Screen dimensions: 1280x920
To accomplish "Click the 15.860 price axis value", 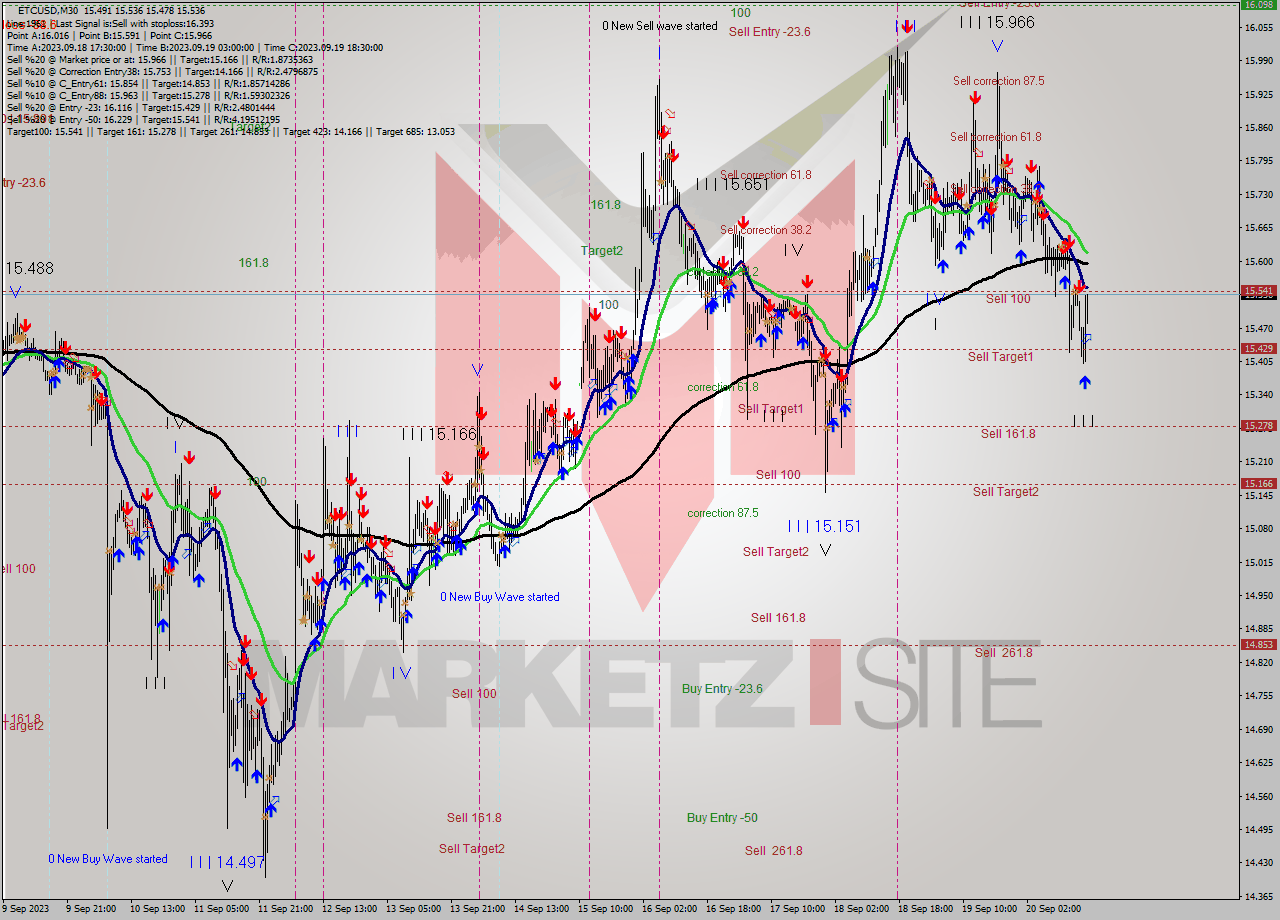I will 1258,128.
